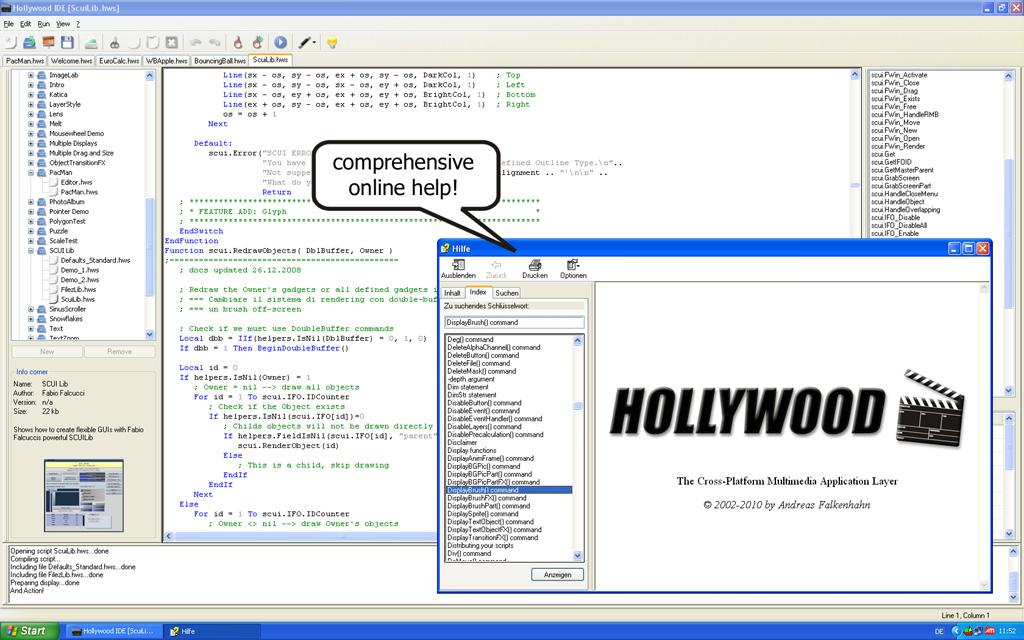Click the presentation board toolbar icon
This screenshot has width=1024, height=640.
[x=48, y=42]
